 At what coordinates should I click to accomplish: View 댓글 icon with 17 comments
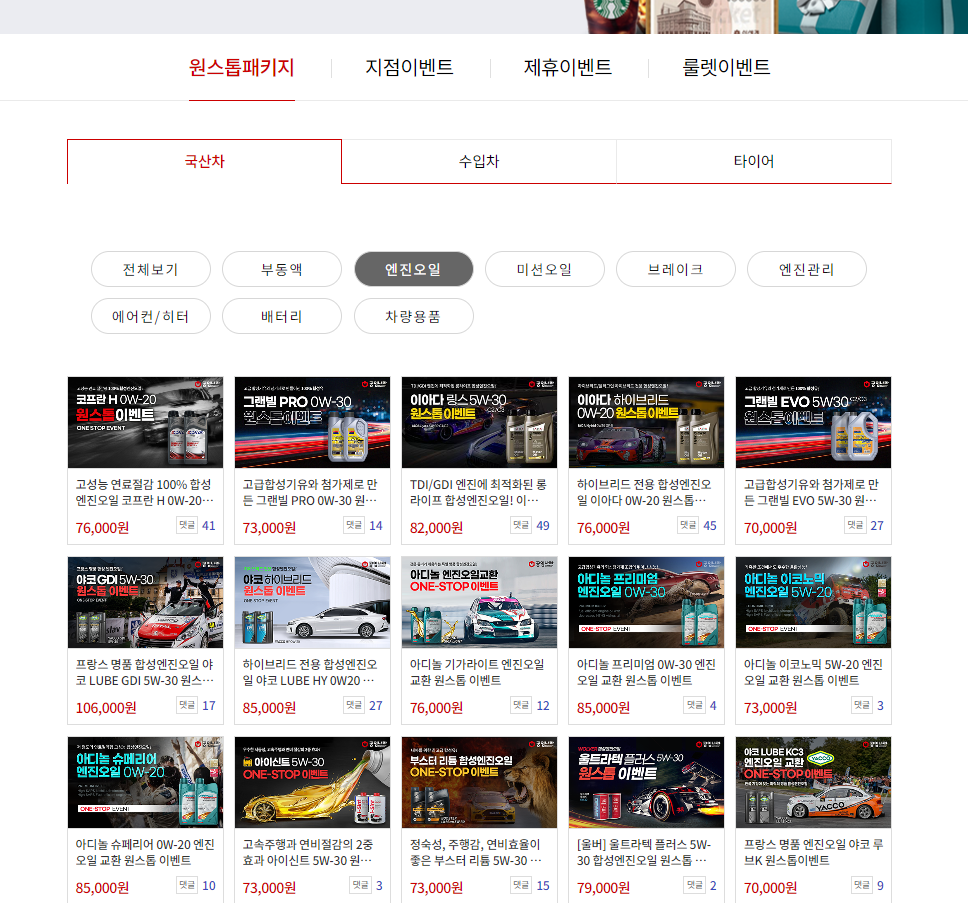(187, 705)
